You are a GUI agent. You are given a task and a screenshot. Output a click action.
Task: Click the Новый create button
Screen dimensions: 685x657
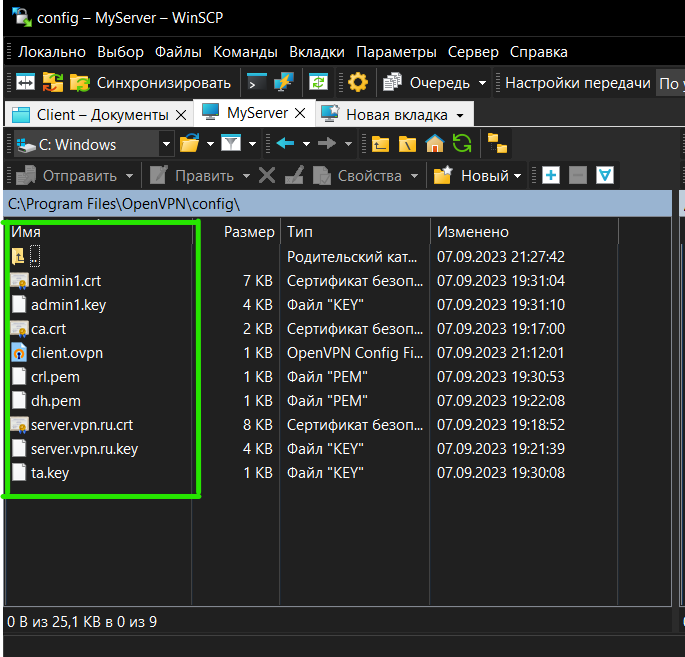pos(477,176)
